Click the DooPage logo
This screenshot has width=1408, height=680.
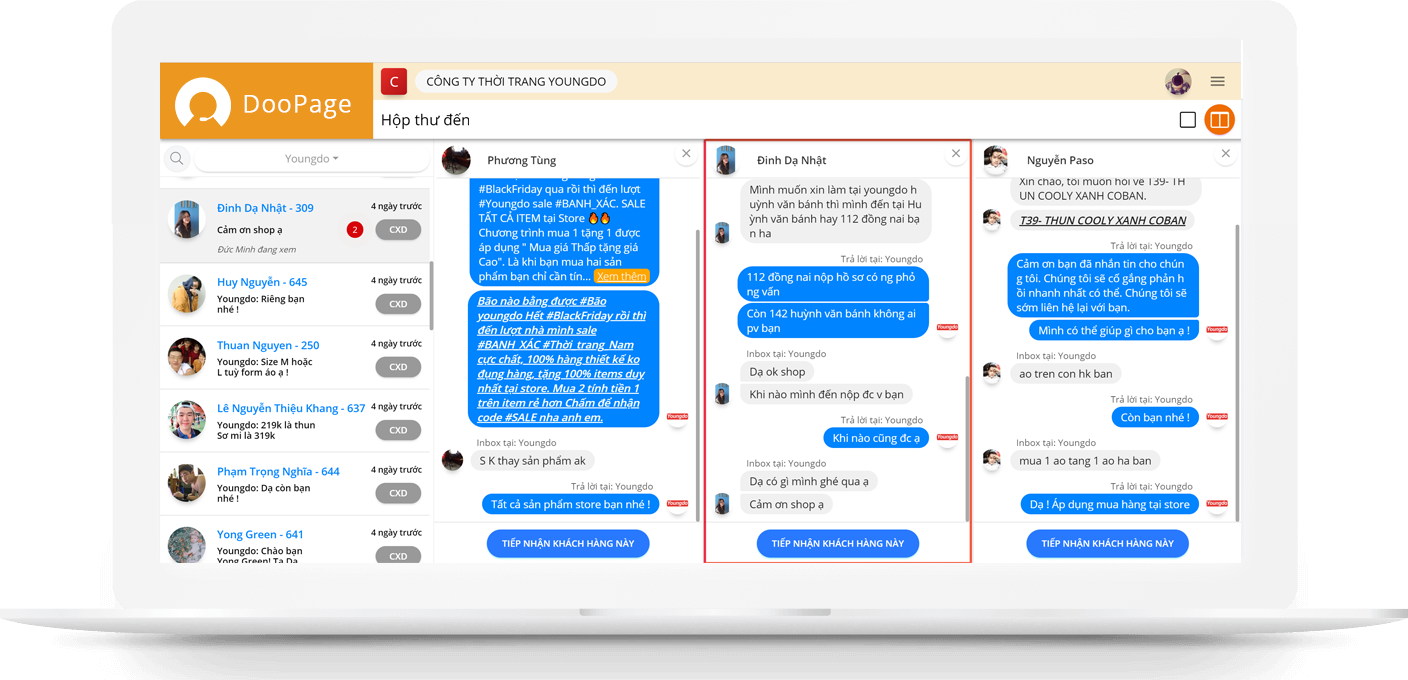point(264,103)
